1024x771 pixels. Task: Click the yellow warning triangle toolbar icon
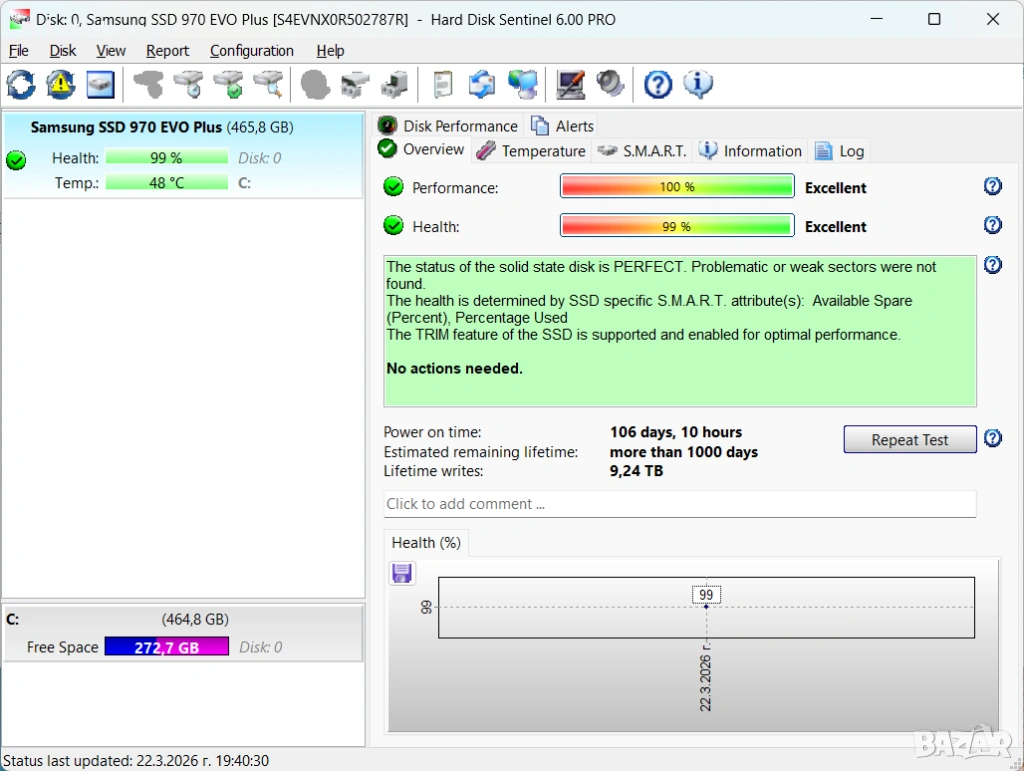click(60, 85)
